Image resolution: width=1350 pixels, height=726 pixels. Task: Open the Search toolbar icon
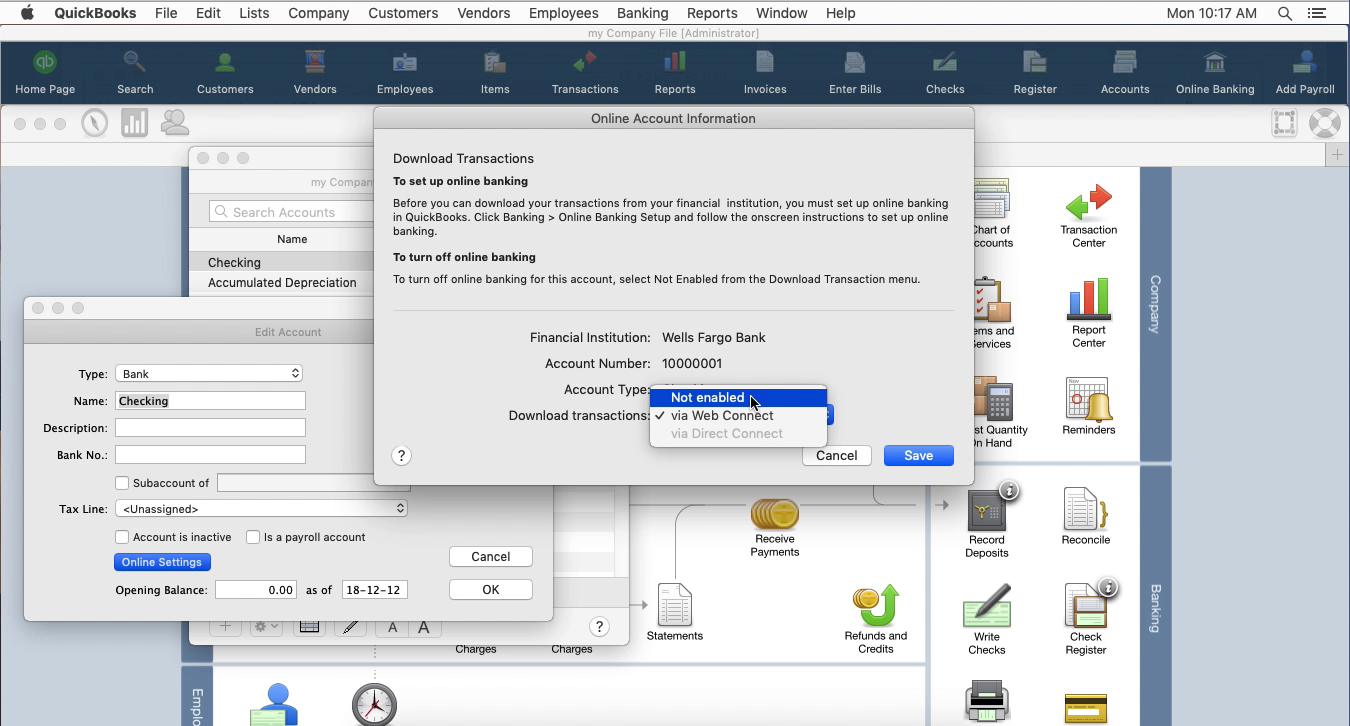(135, 72)
